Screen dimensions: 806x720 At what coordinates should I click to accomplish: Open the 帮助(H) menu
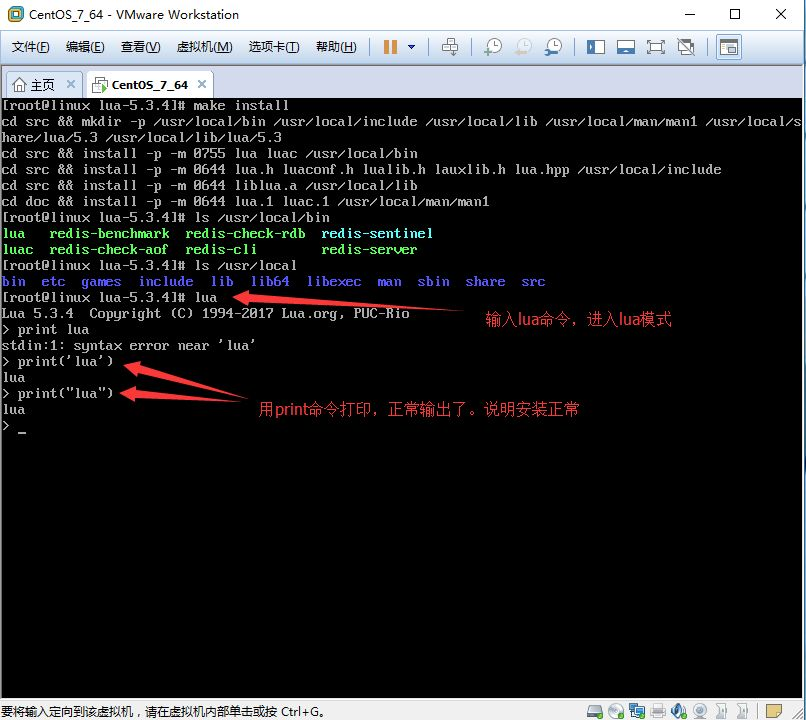point(336,47)
